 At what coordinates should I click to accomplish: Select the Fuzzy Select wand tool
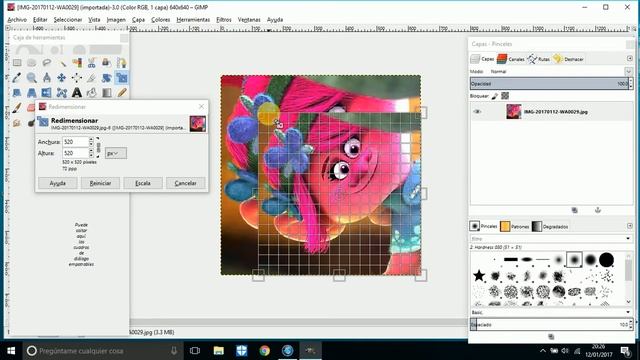[x=62, y=63]
